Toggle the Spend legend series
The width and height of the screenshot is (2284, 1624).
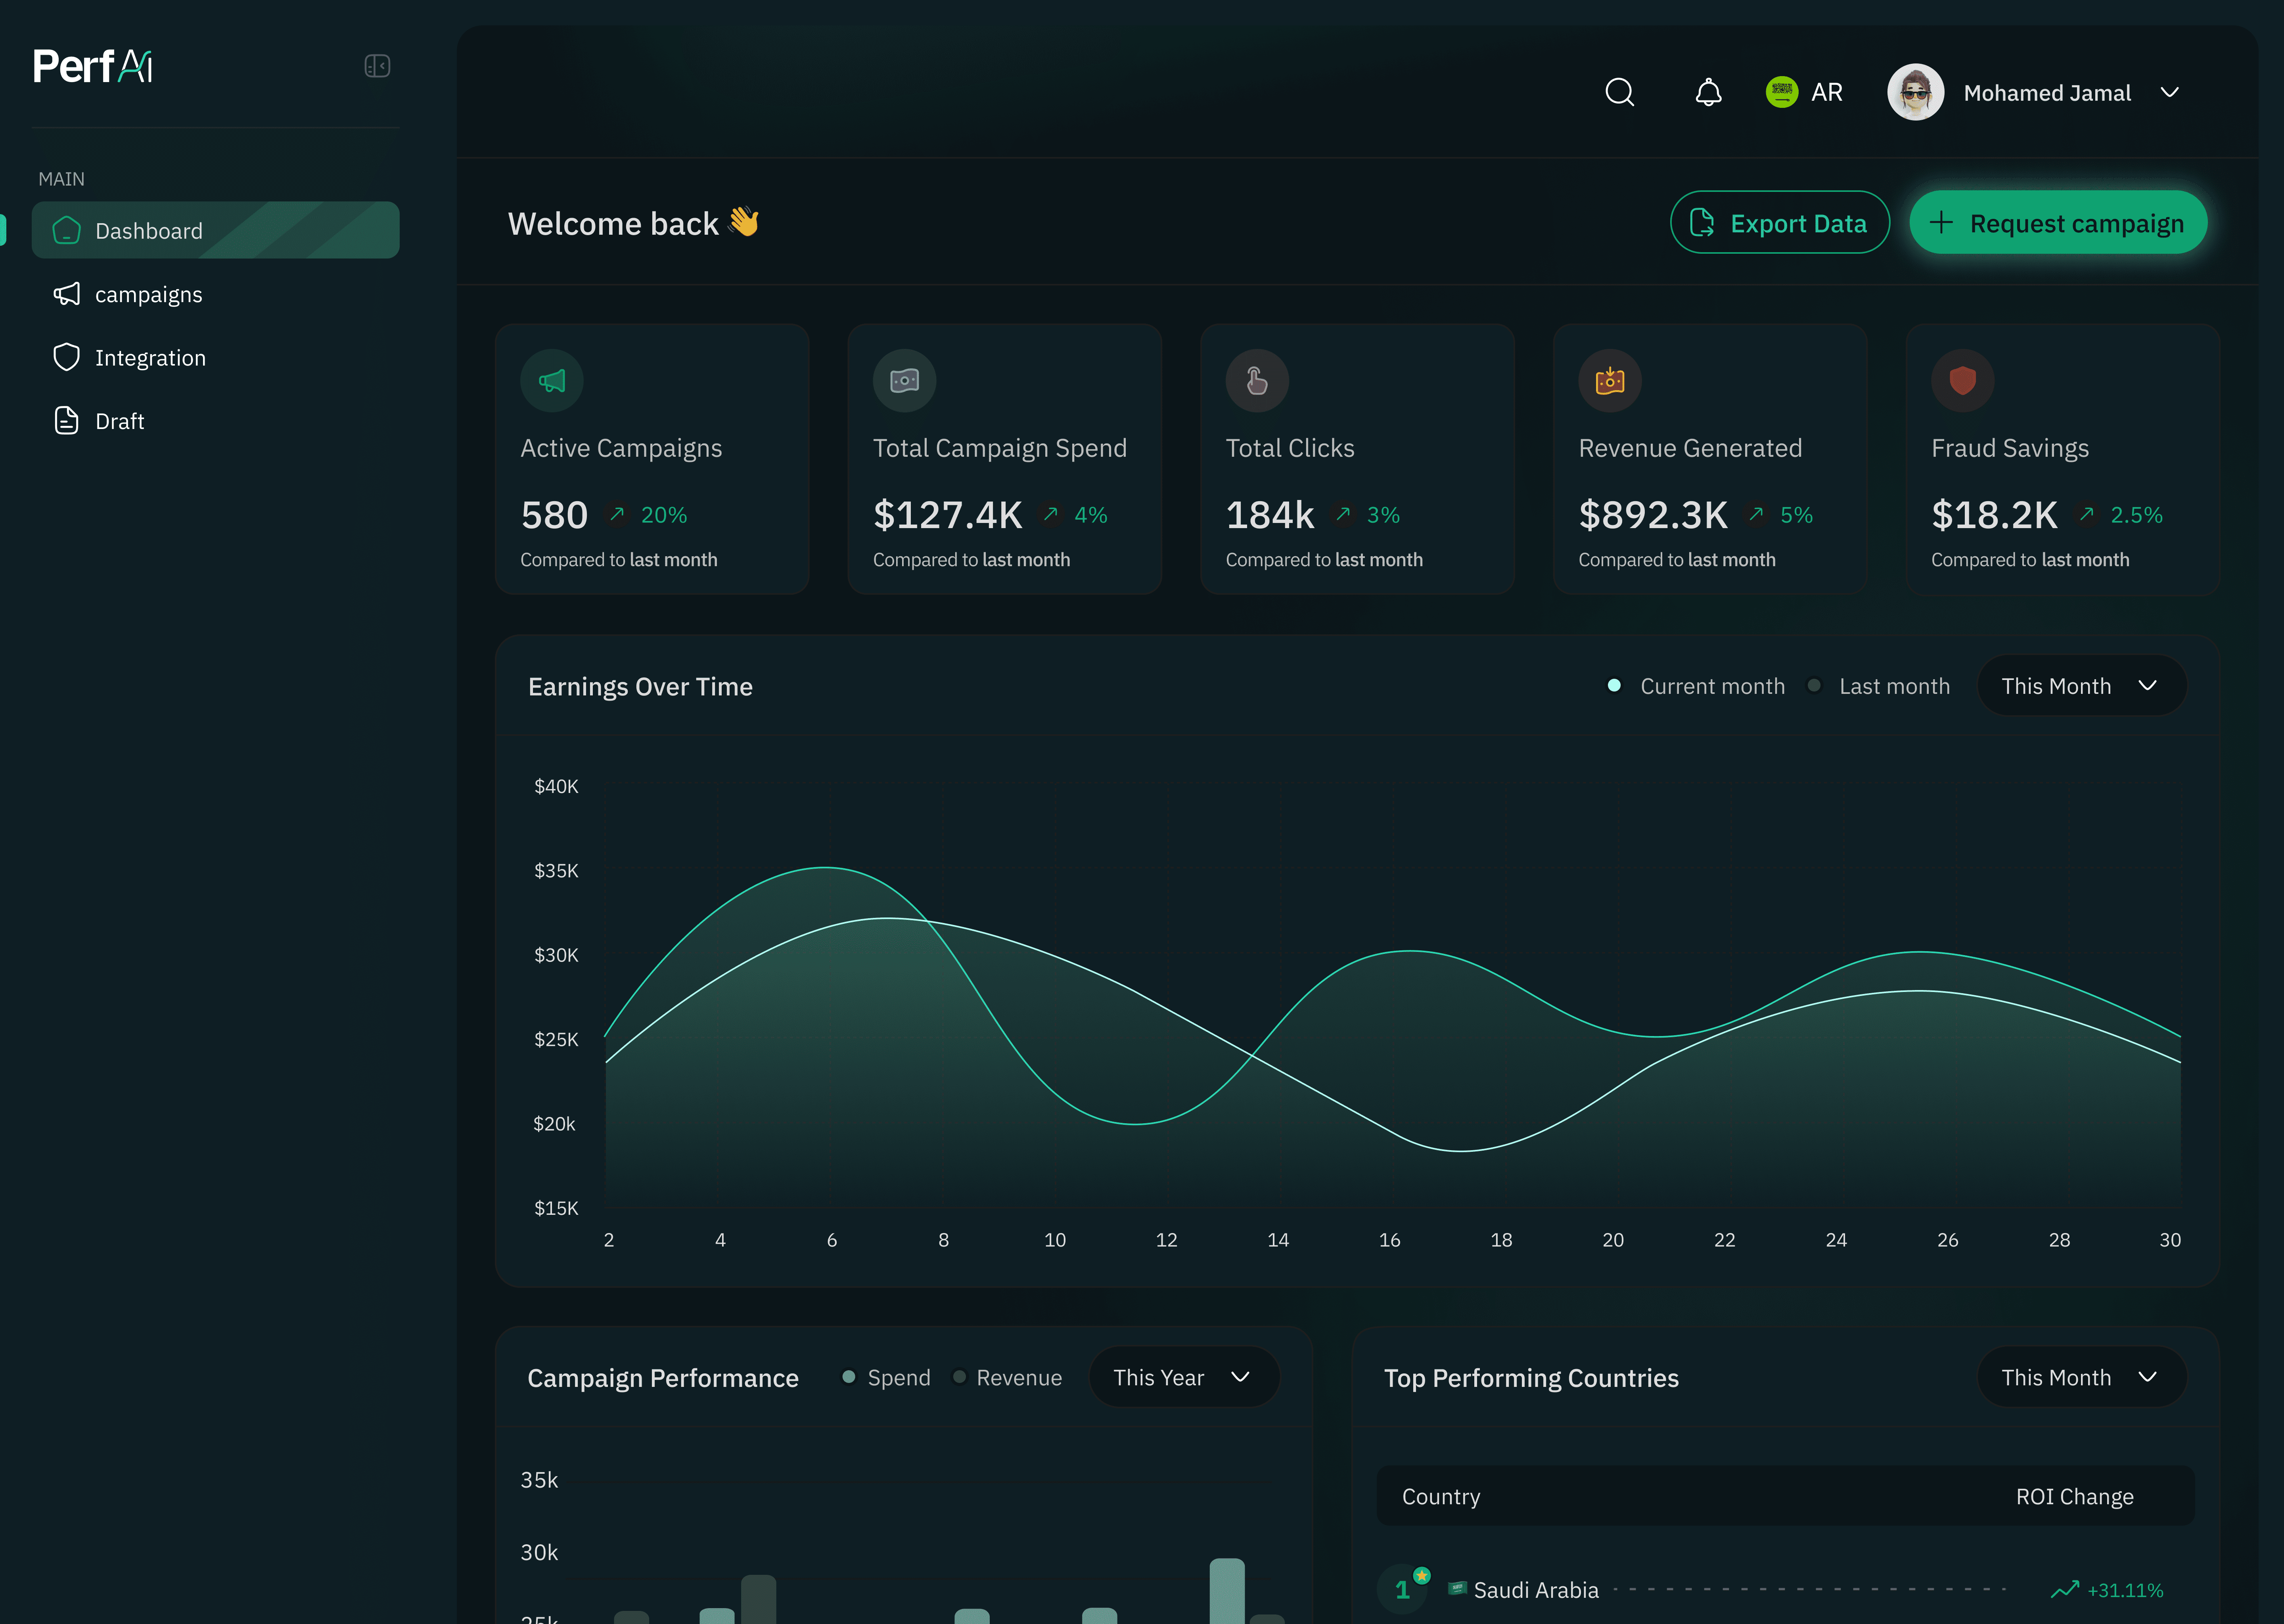[x=886, y=1377]
